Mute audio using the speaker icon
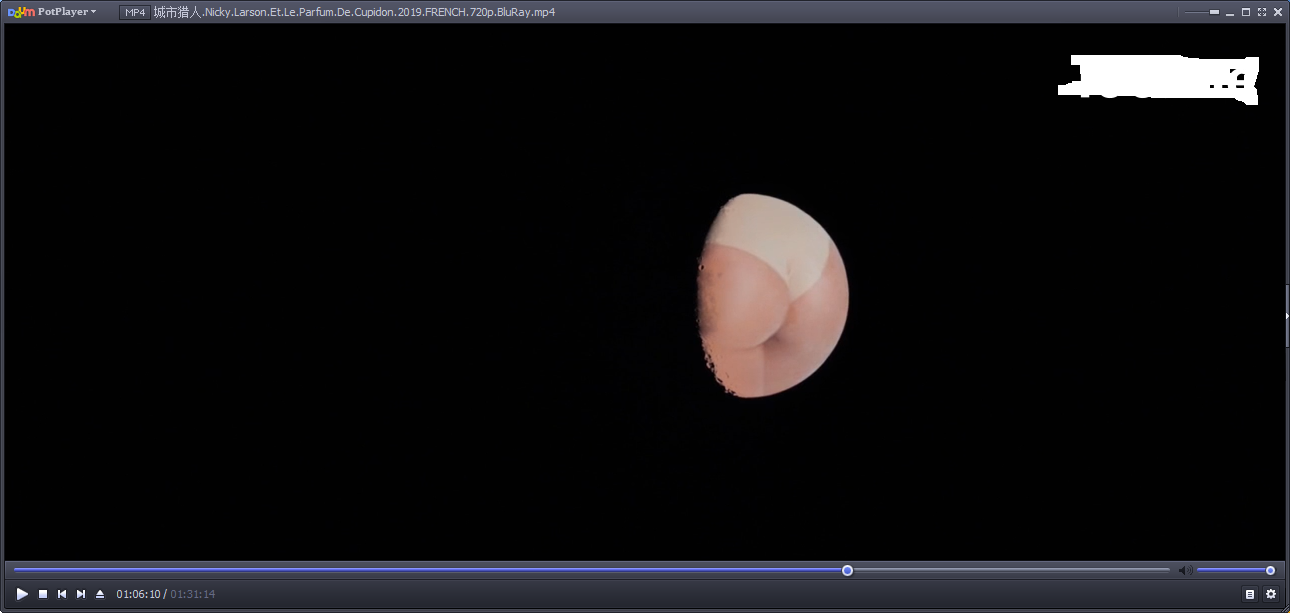This screenshot has width=1290, height=613. (x=1185, y=570)
